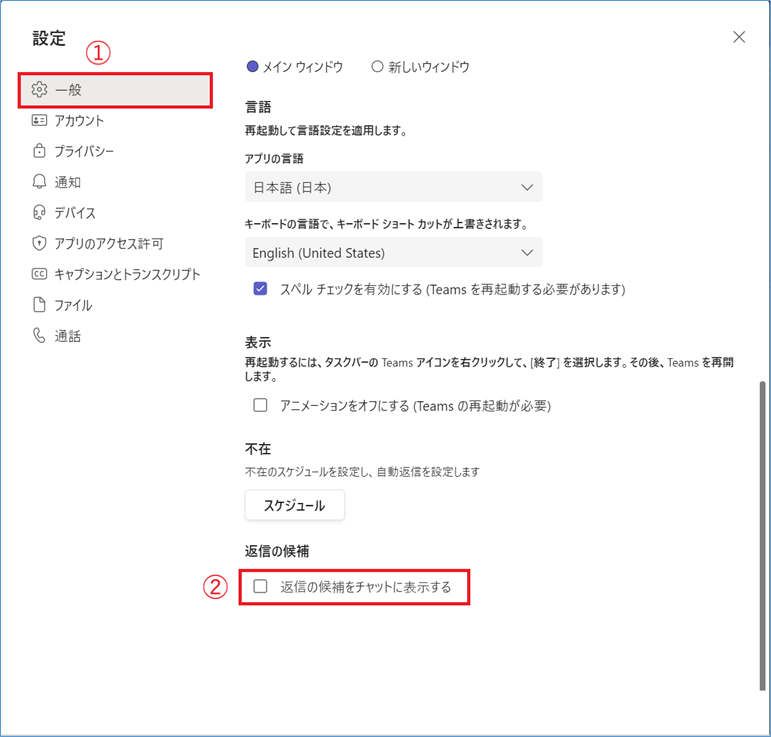The width and height of the screenshot is (771, 737).
Task: Expand the English (United States) keyboard dropdown
Action: (393, 253)
